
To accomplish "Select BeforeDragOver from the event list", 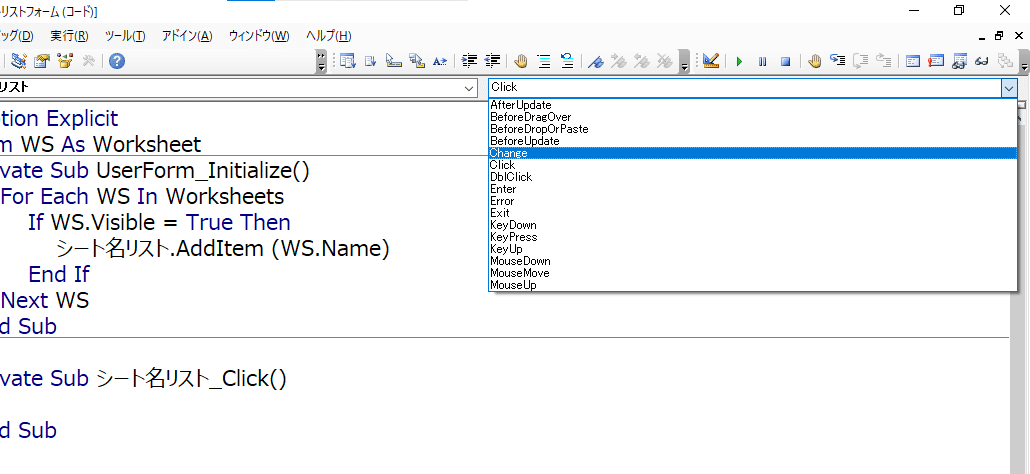I will [x=753, y=117].
